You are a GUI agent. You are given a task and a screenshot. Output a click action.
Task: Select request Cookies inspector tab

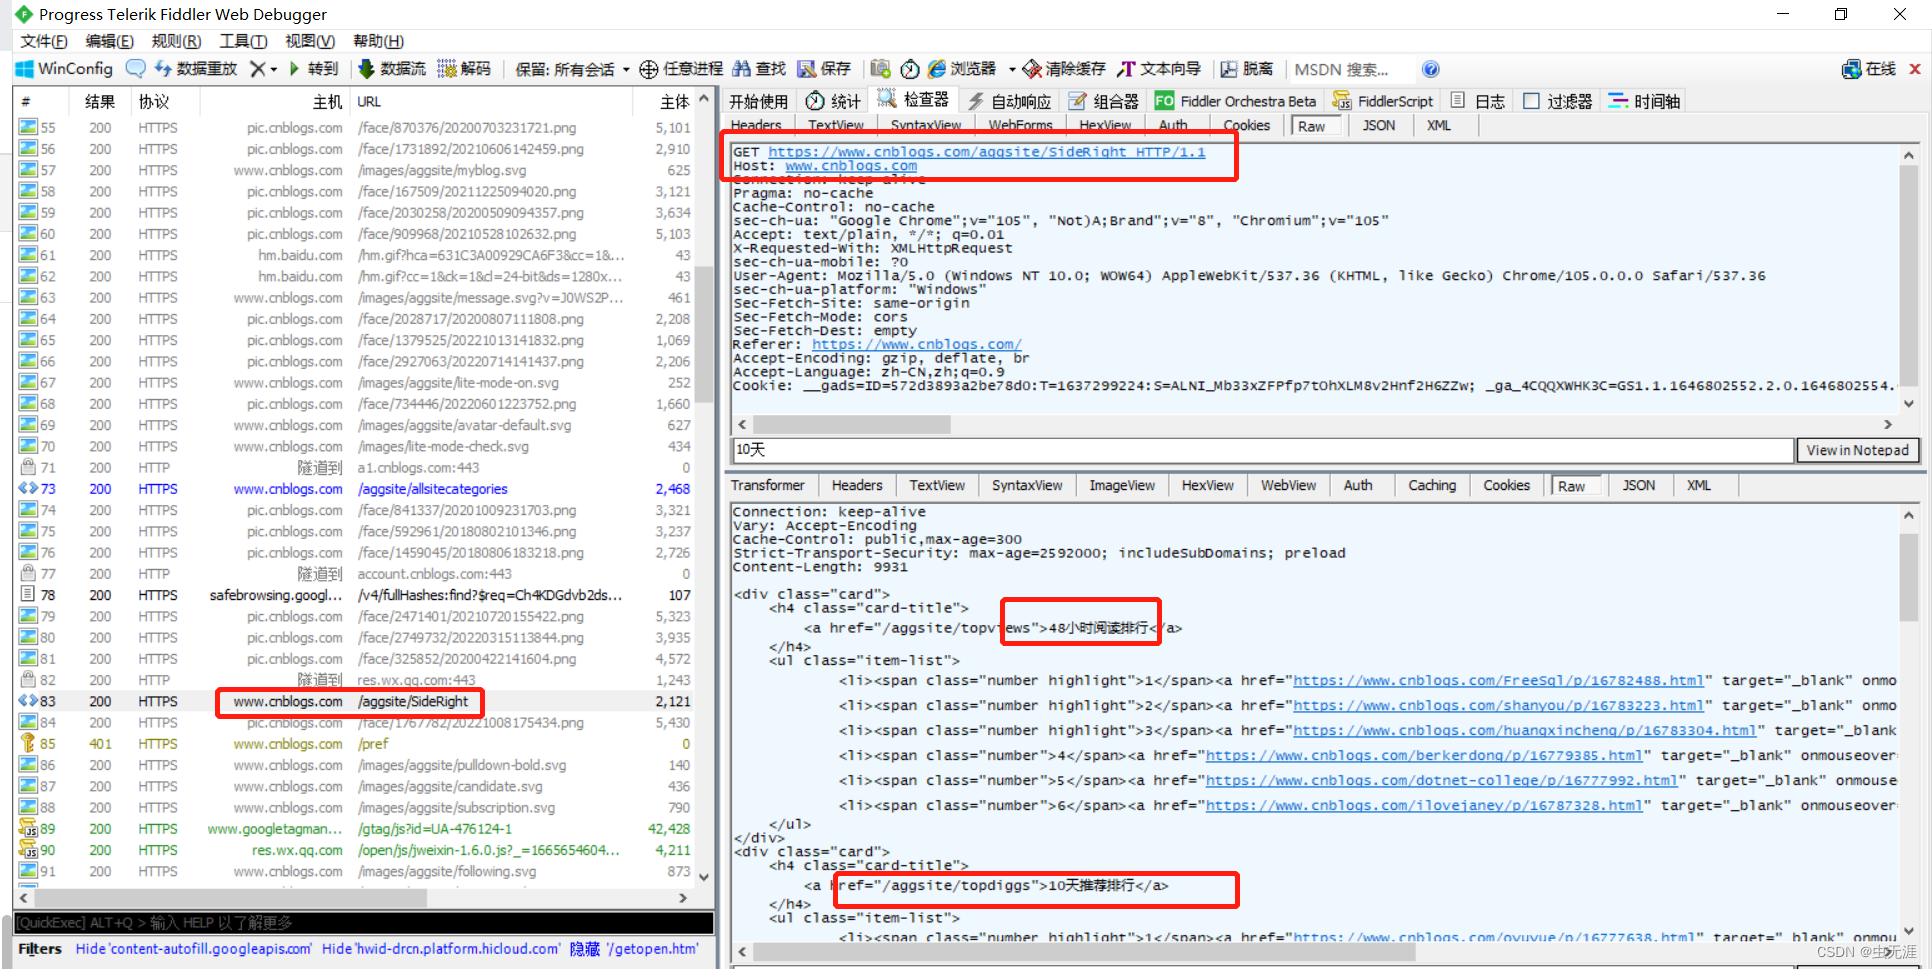(x=1247, y=125)
